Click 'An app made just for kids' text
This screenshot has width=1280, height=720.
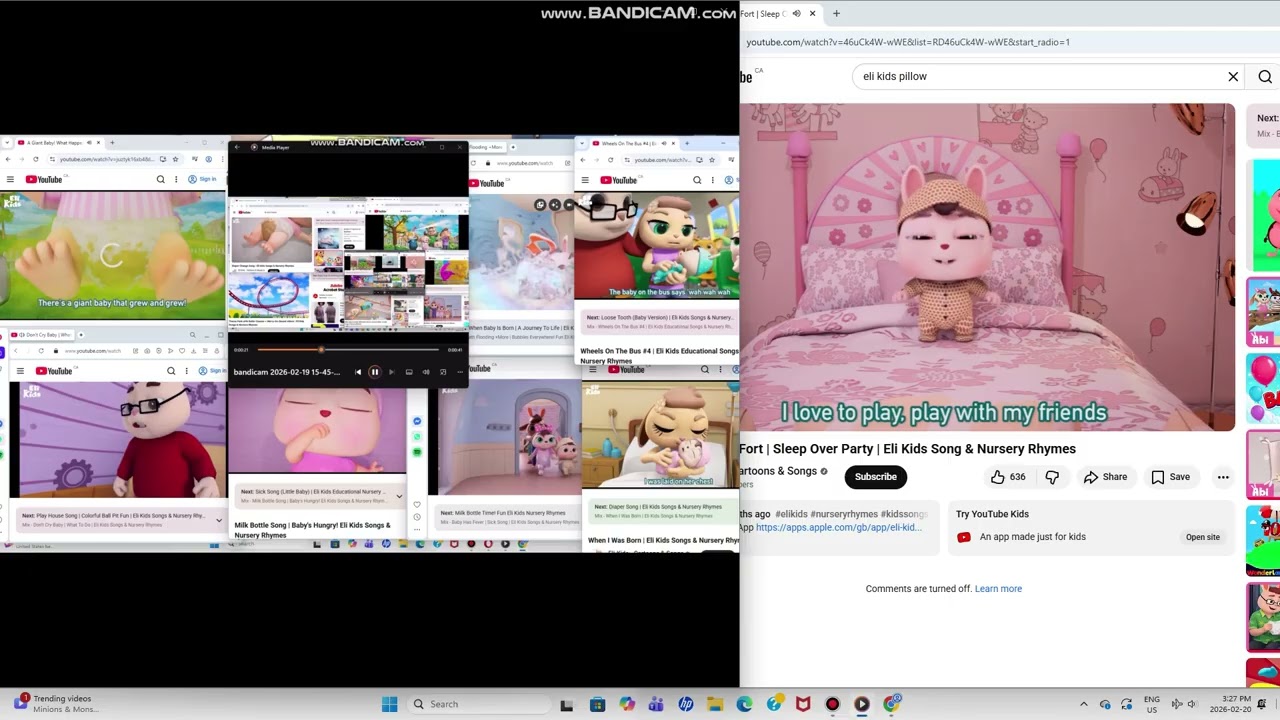coord(1033,537)
